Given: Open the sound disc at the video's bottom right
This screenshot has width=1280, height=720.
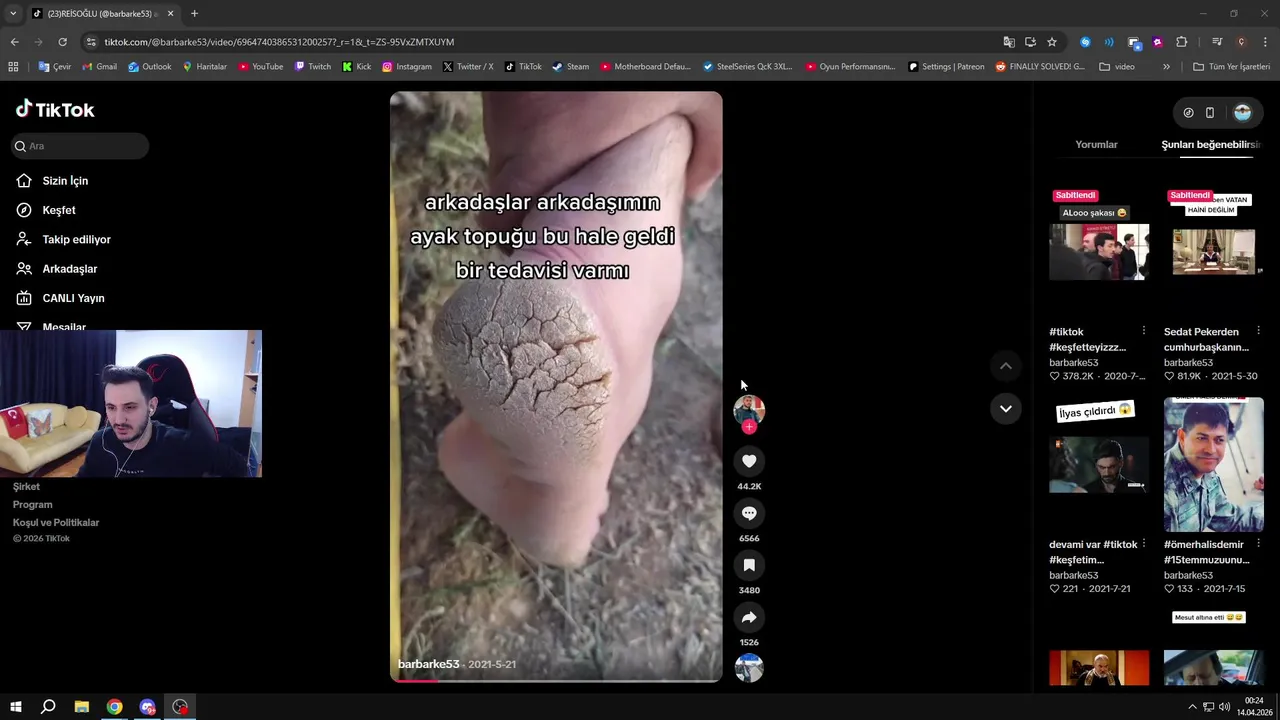Looking at the screenshot, I should [x=749, y=667].
